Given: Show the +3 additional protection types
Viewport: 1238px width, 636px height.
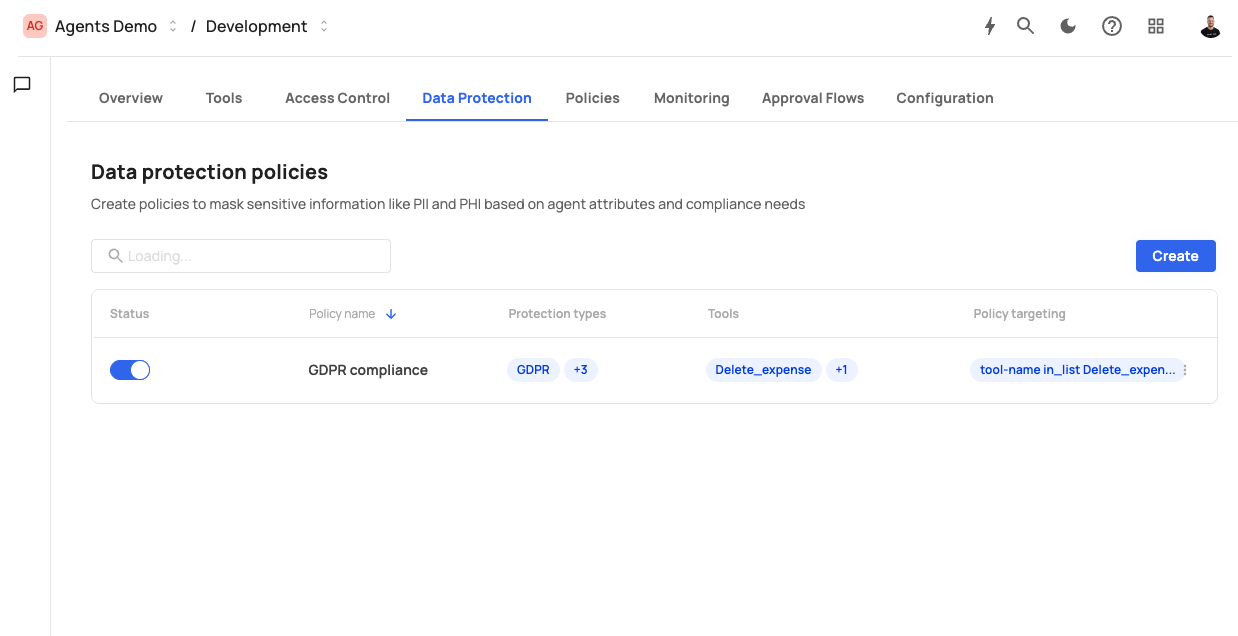Looking at the screenshot, I should coord(581,370).
